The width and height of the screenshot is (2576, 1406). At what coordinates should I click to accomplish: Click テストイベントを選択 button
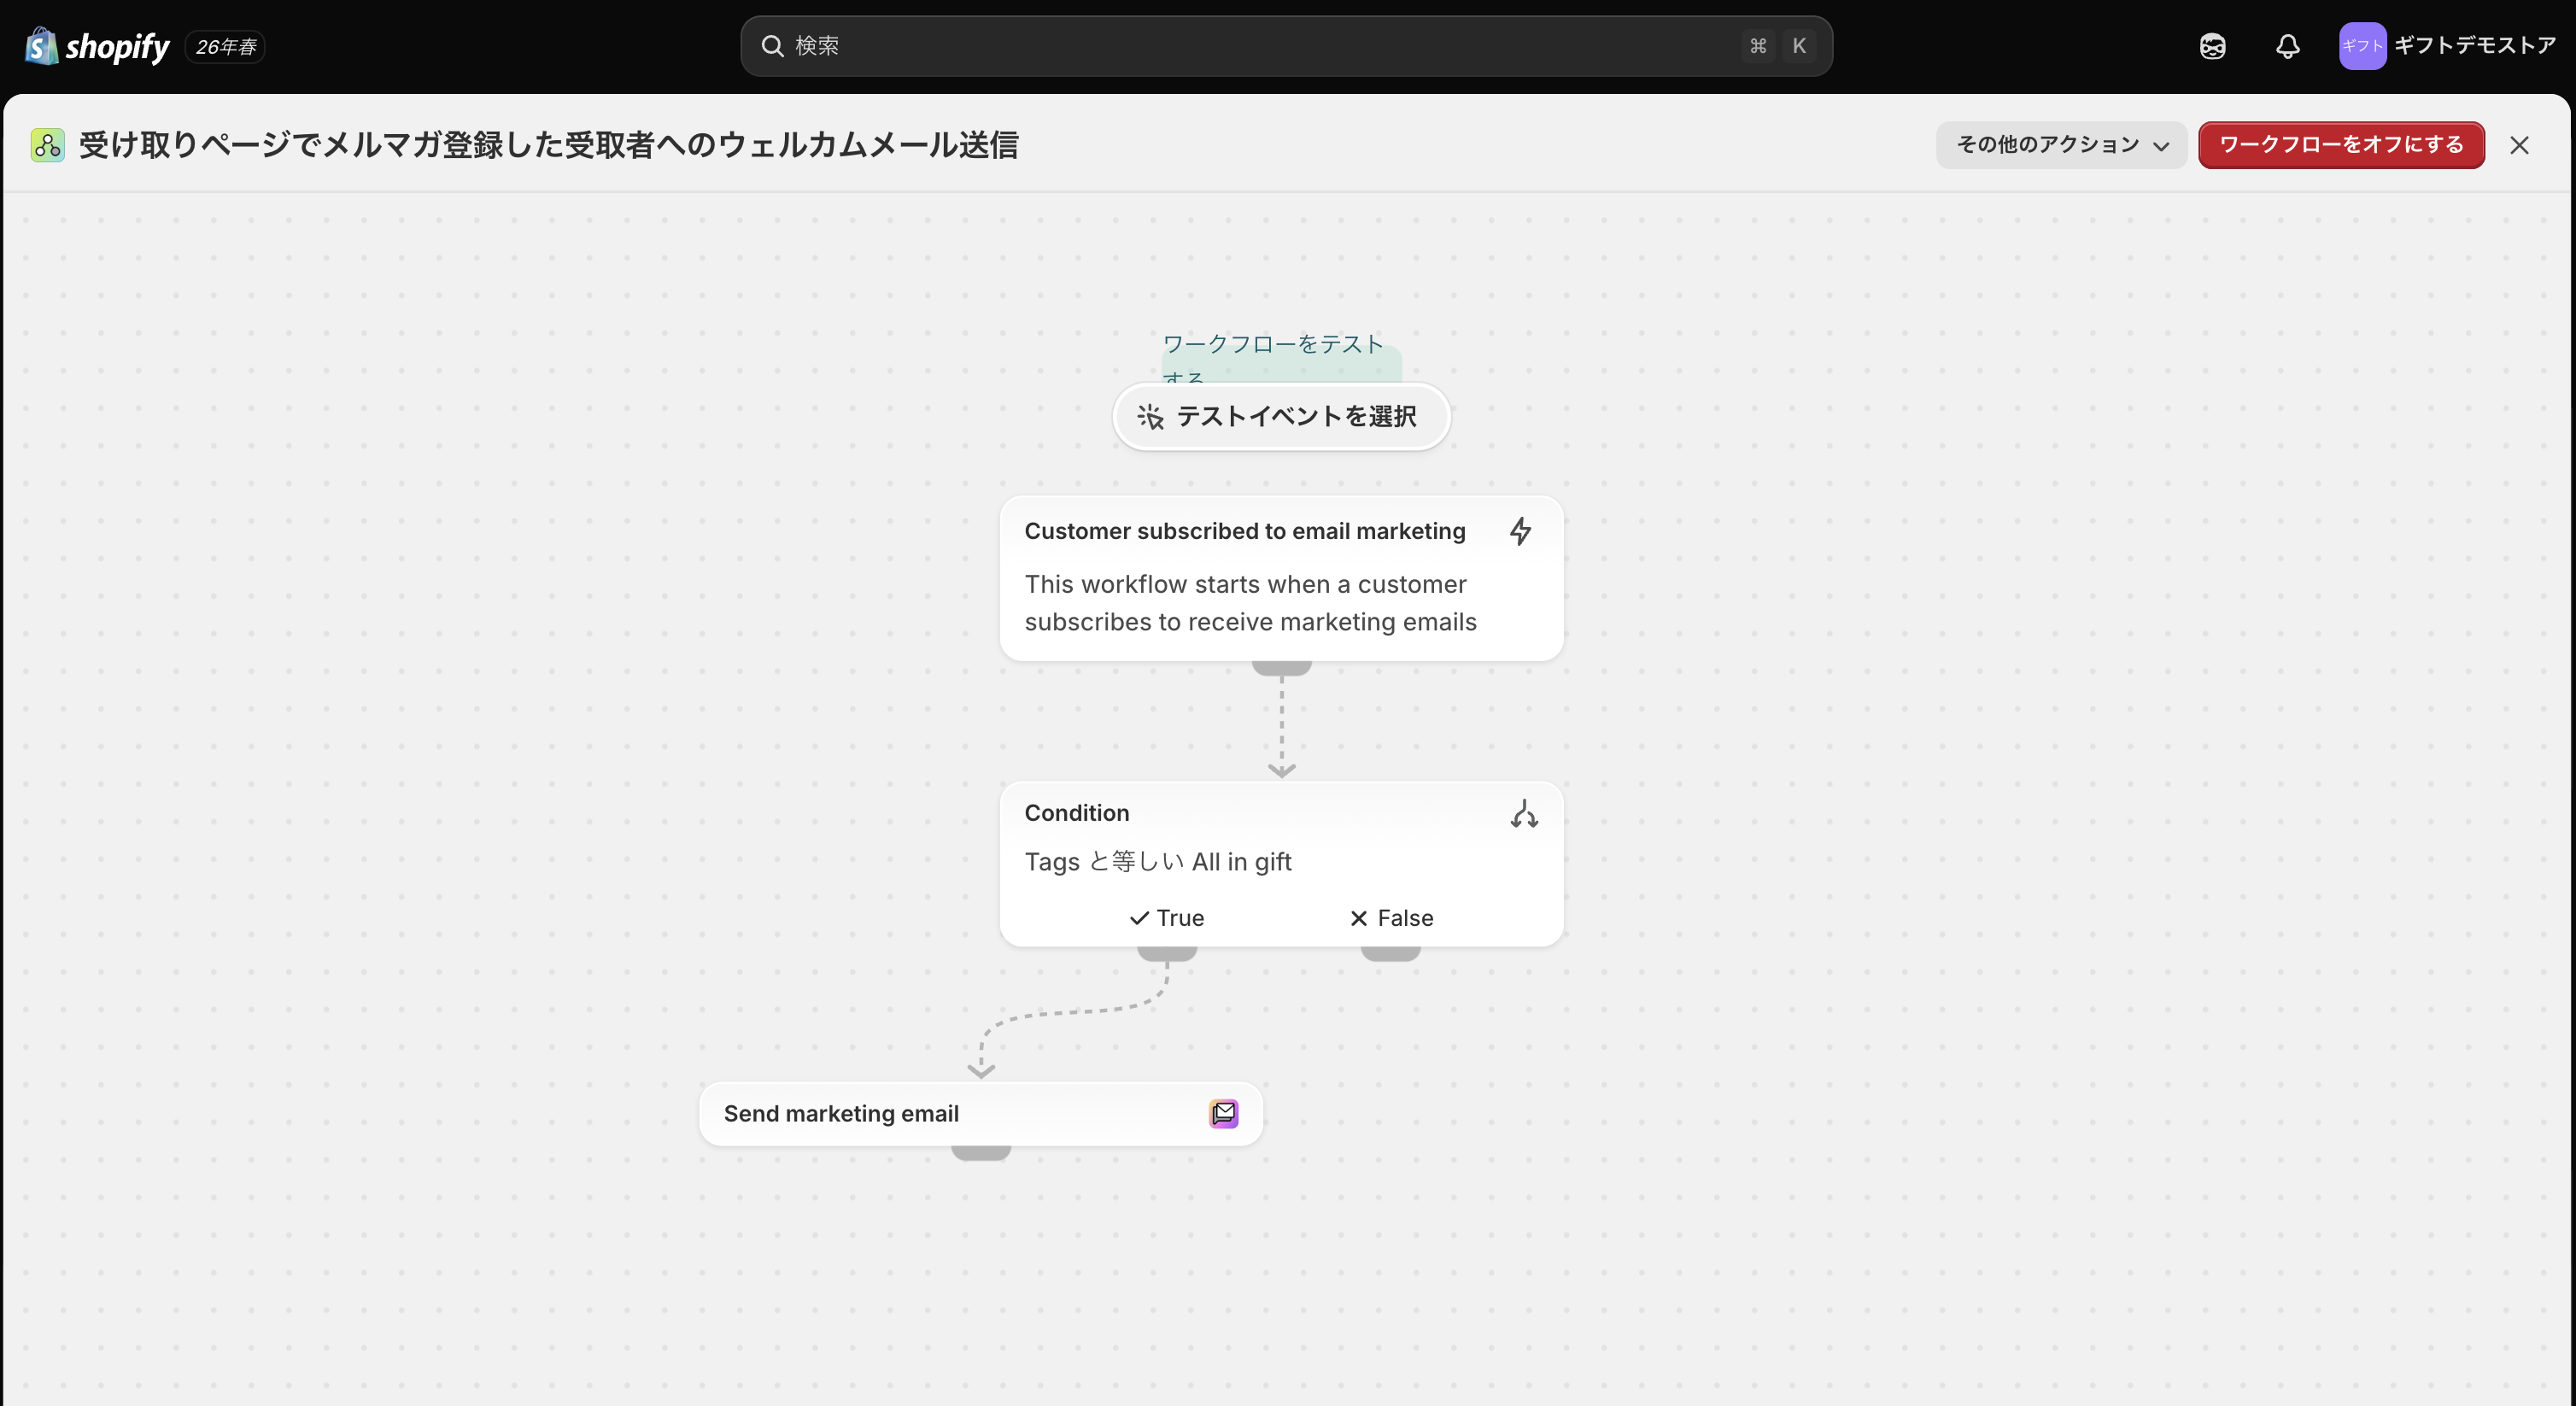(1281, 416)
